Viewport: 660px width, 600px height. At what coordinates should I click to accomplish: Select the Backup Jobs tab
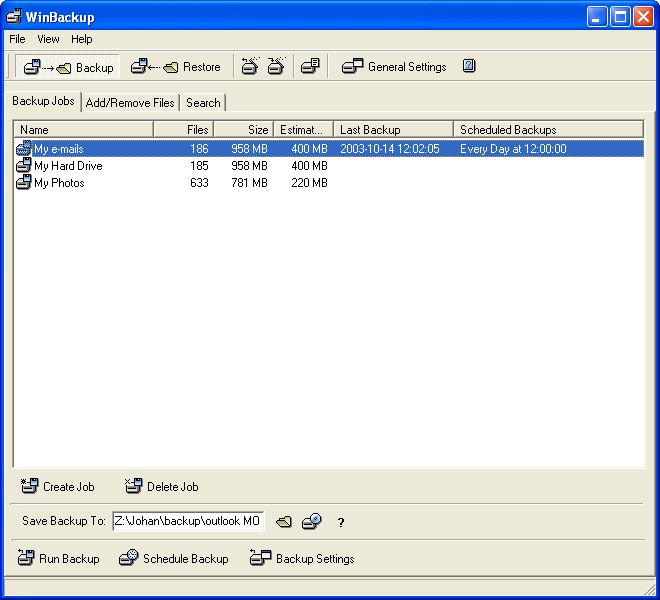pos(43,101)
